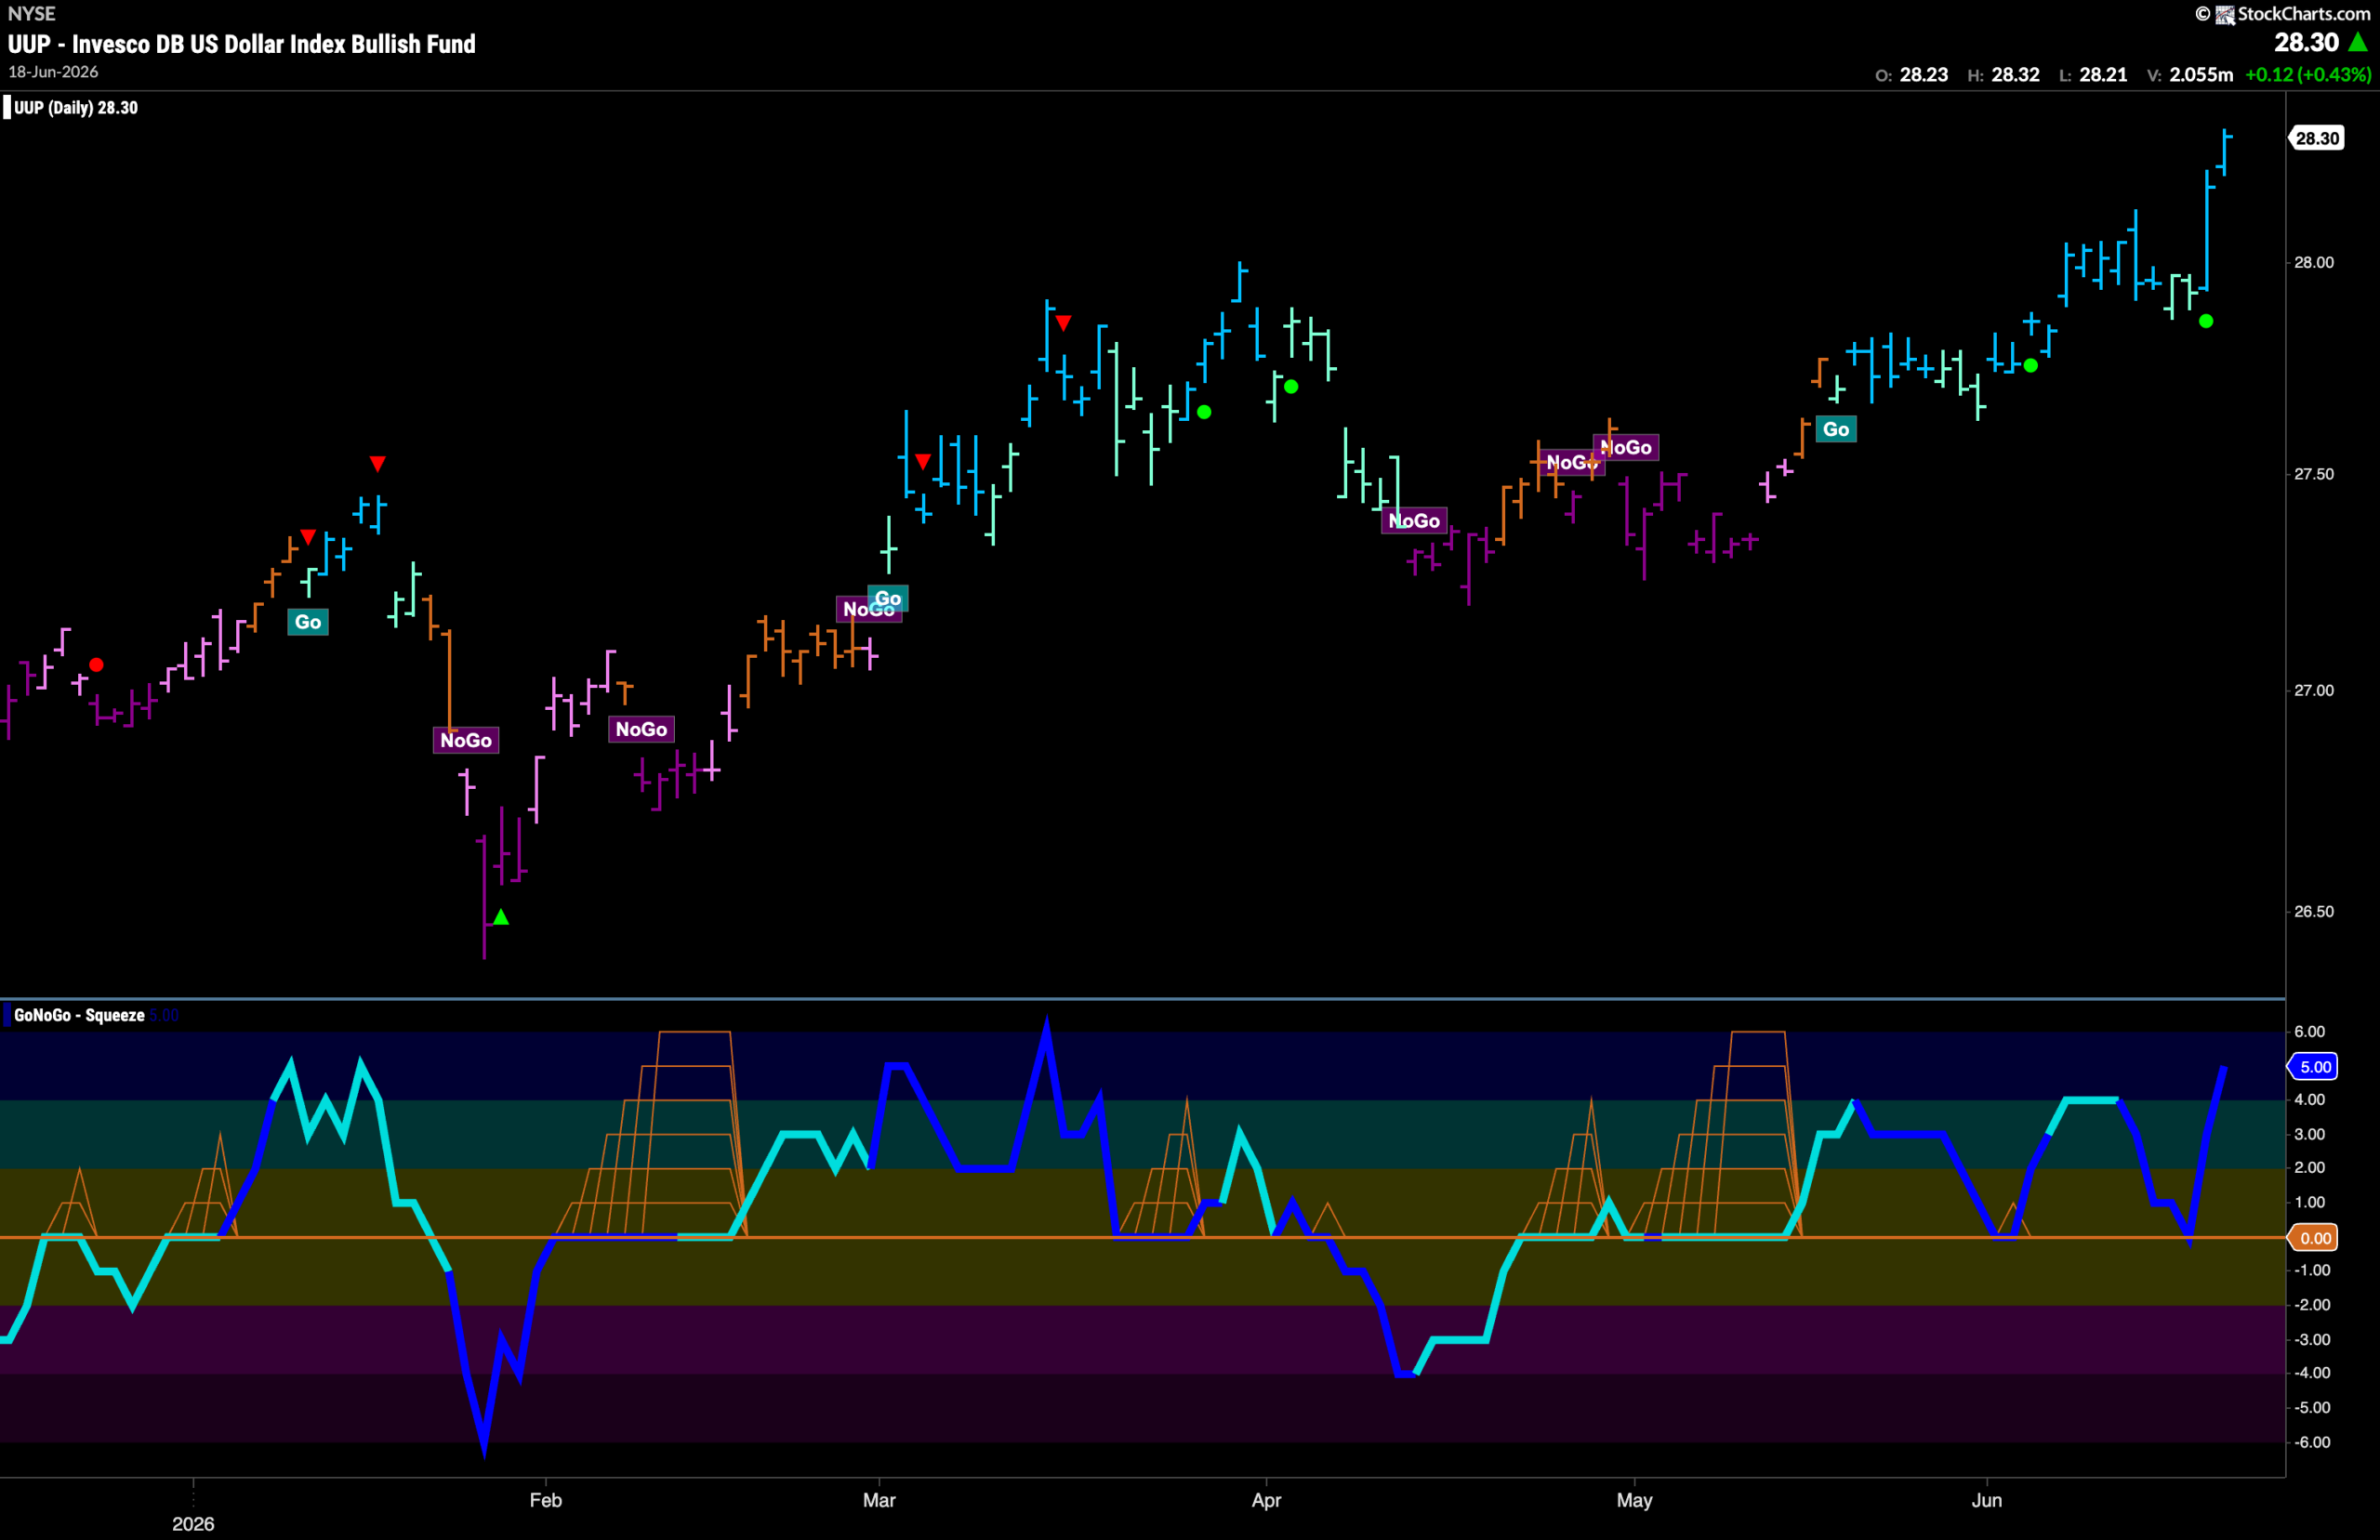Click the Jun label on the time axis
The image size is (2380, 1540).
pyautogui.click(x=1987, y=1500)
